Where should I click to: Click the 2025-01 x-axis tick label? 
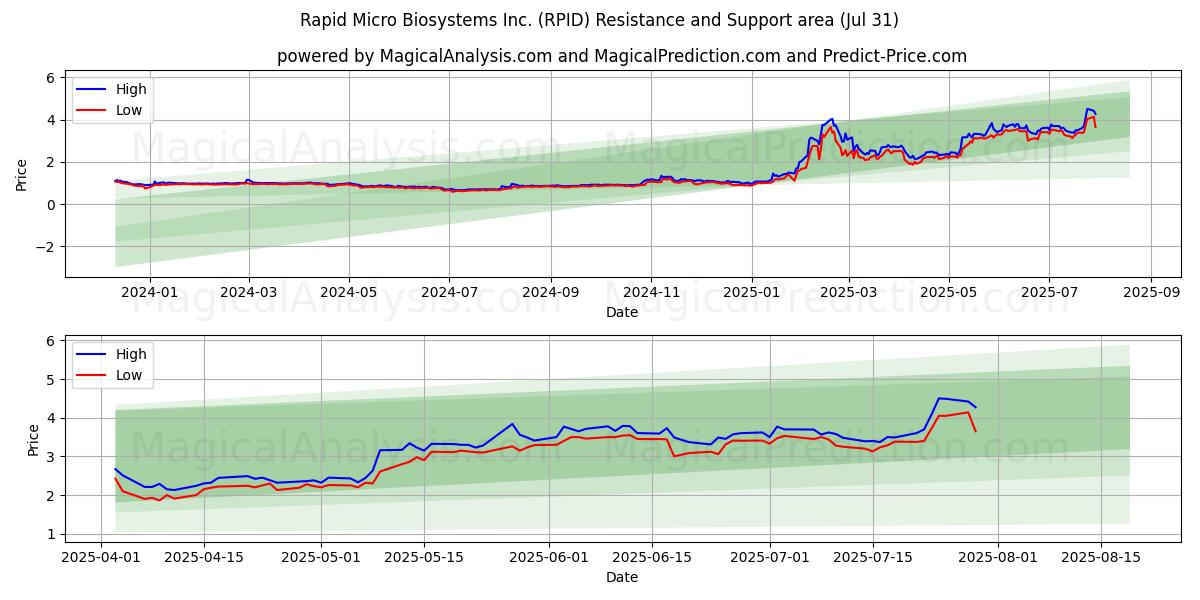click(x=752, y=292)
